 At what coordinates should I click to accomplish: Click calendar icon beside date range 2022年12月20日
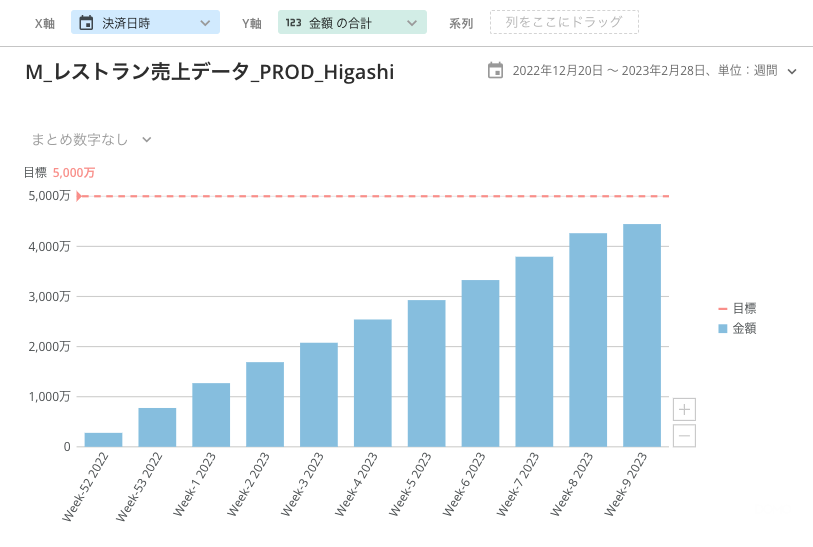(495, 70)
